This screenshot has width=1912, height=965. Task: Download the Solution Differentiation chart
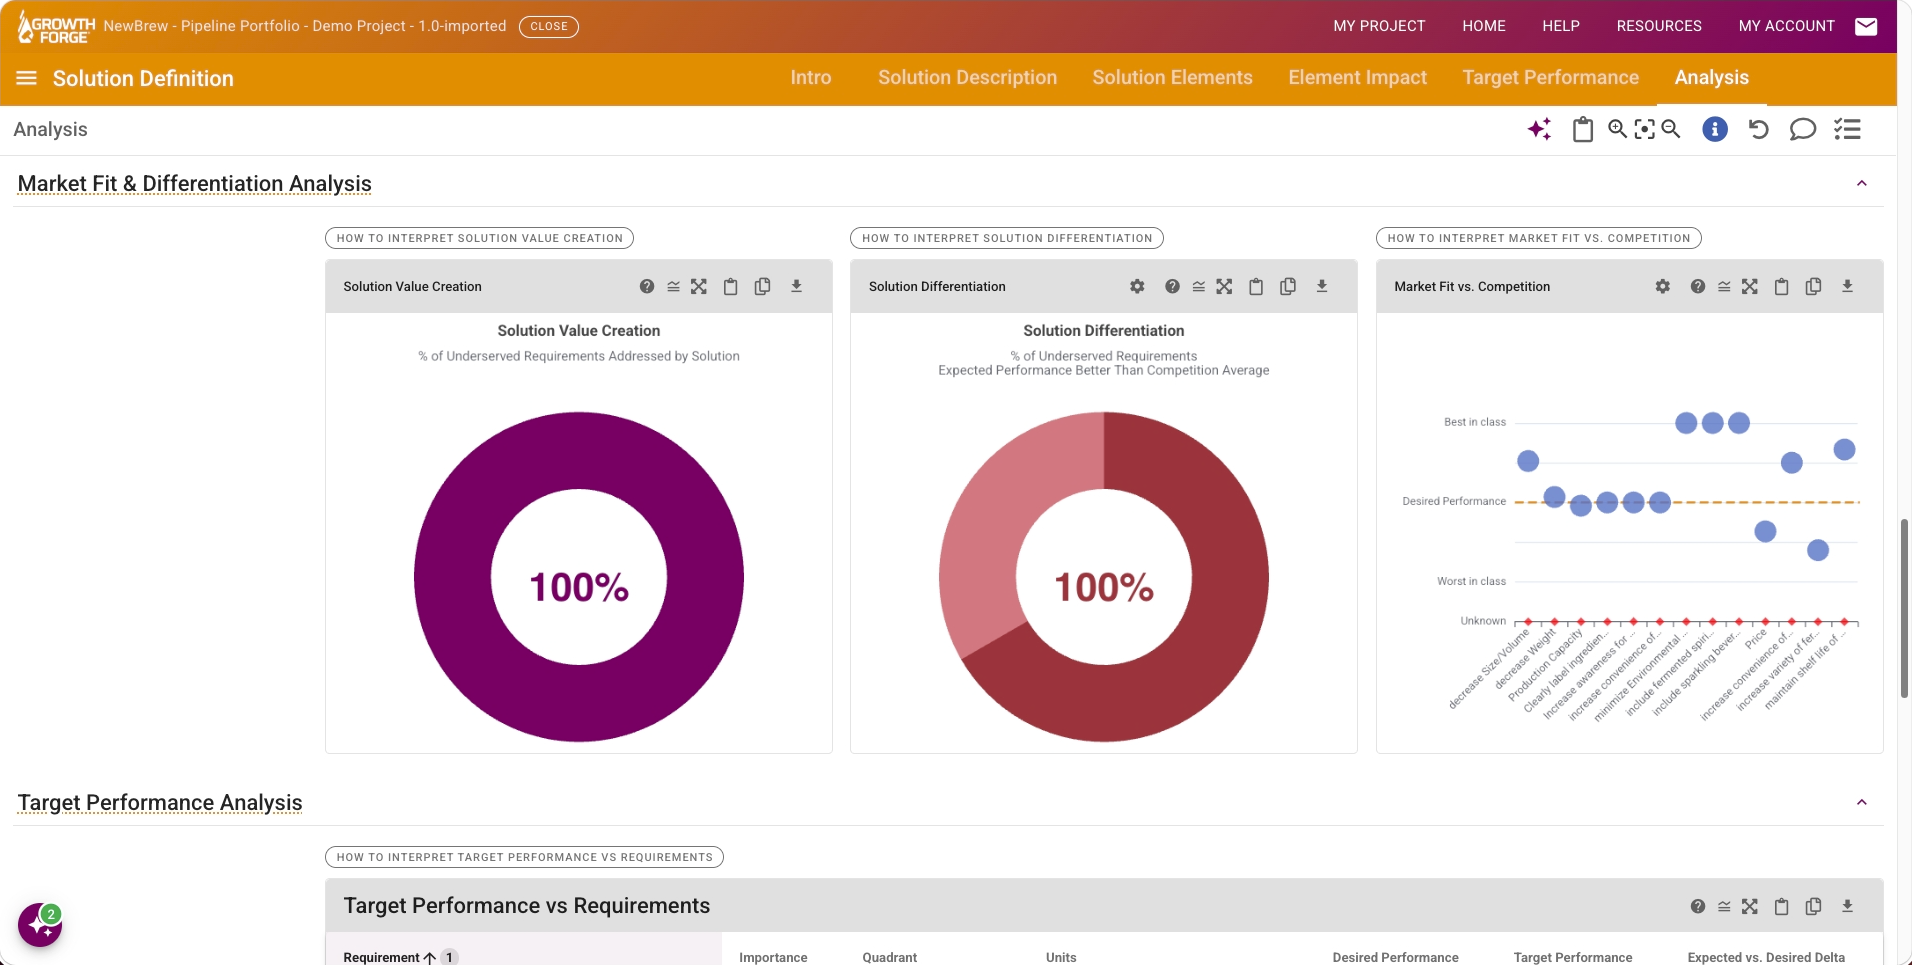click(1322, 286)
